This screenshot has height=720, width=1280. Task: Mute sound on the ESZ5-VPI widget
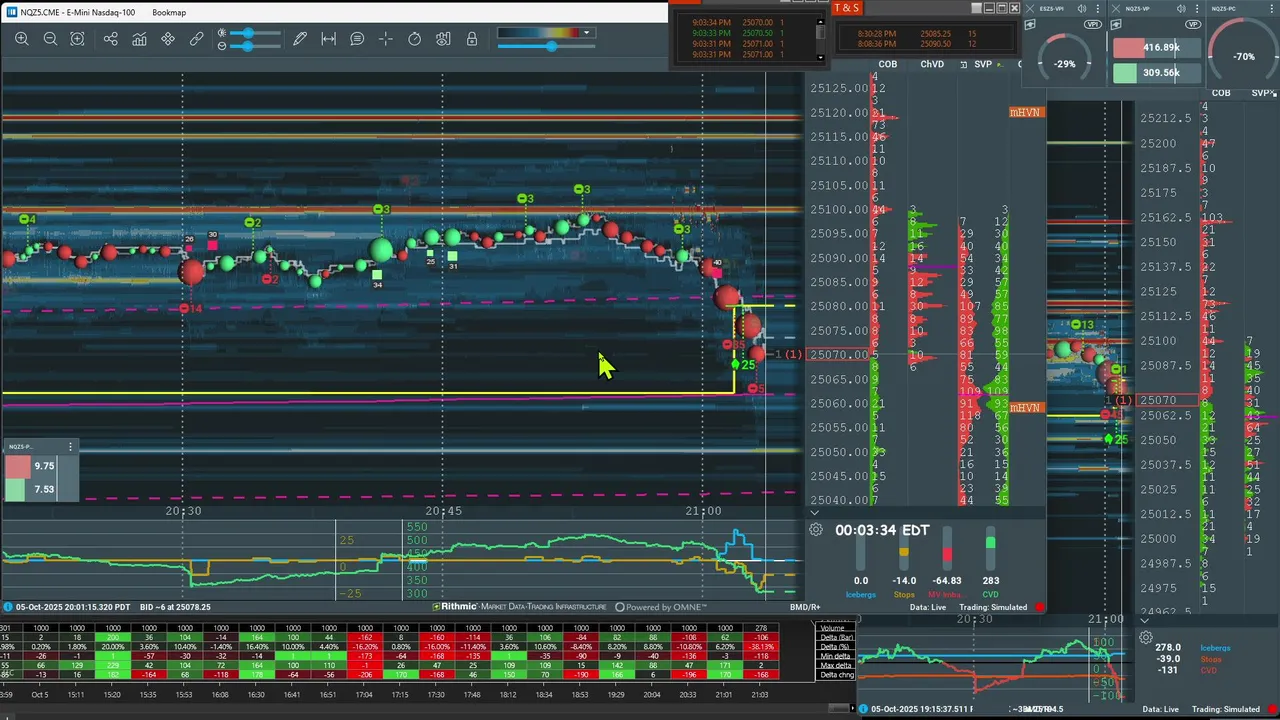point(1082,9)
